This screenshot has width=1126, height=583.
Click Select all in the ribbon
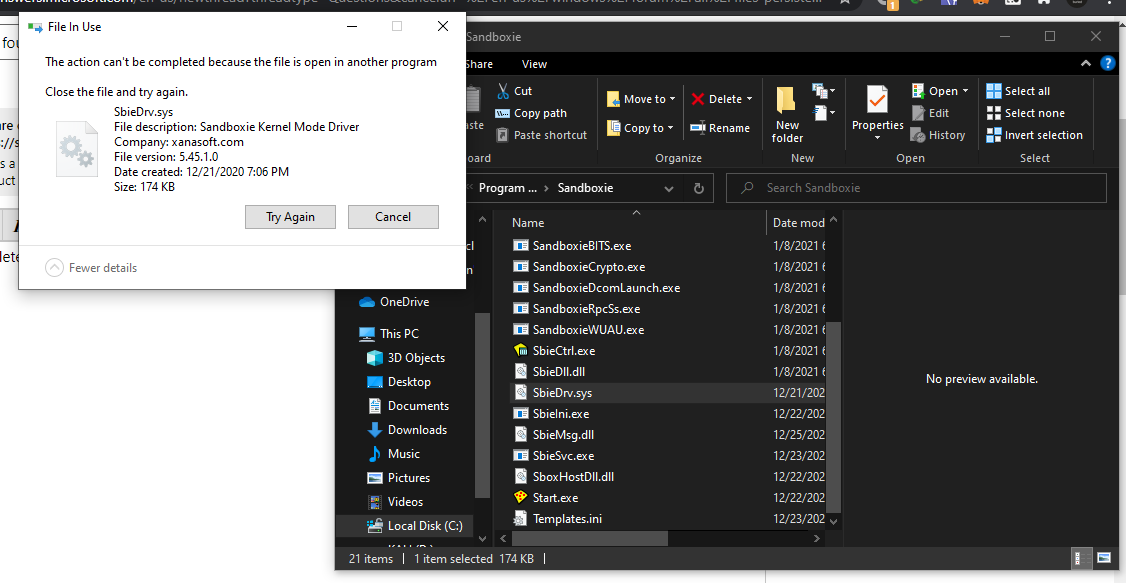(1018, 91)
